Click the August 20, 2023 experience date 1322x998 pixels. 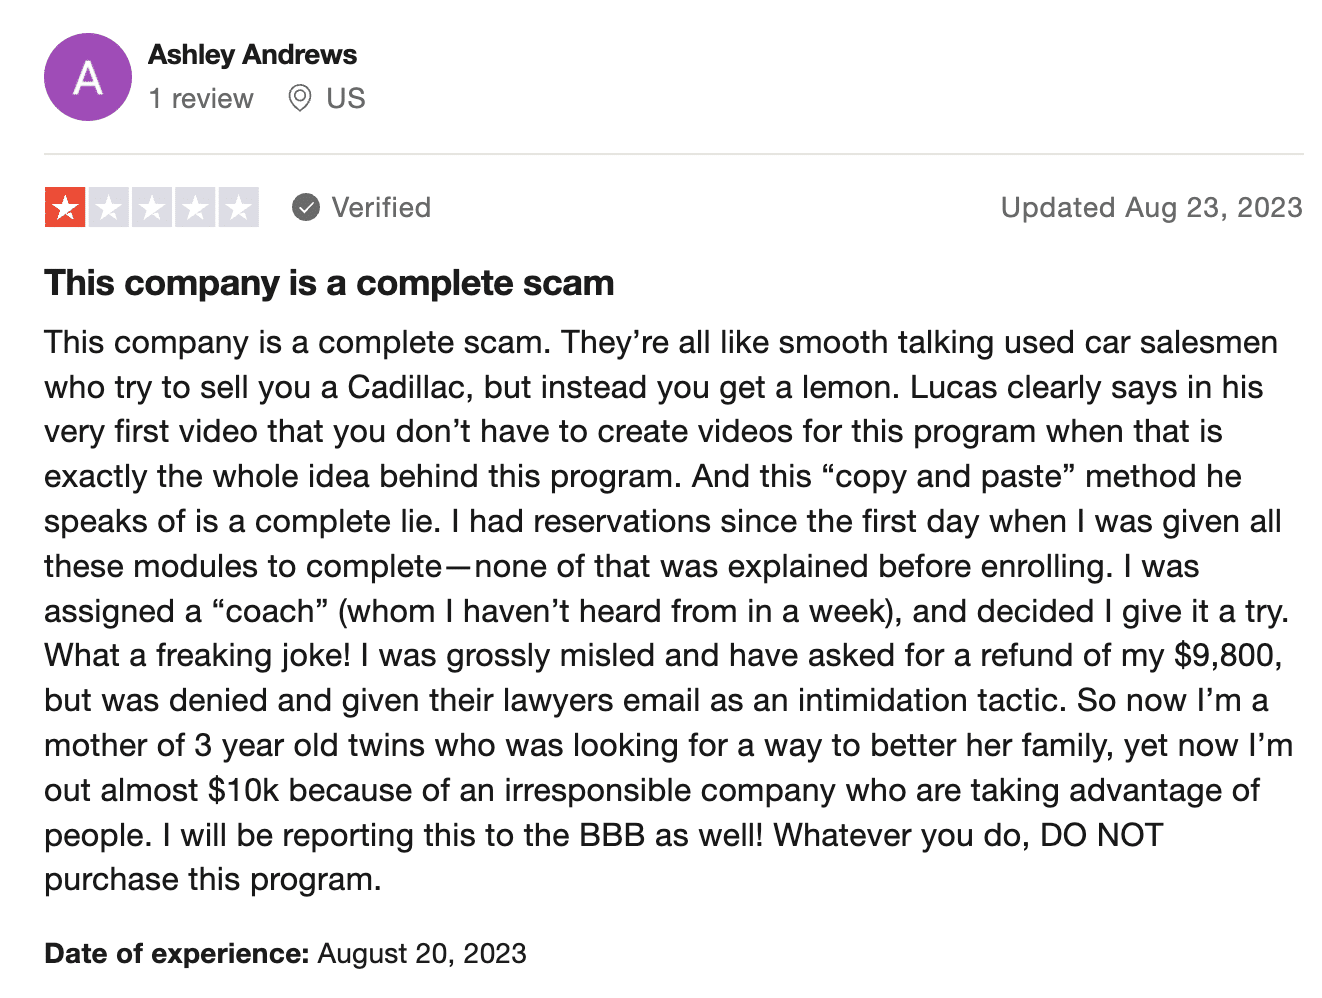point(422,953)
